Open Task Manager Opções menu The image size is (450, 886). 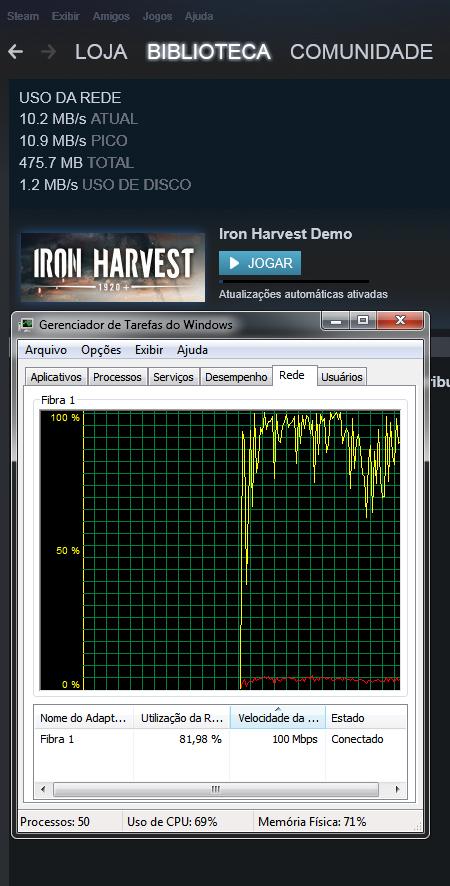[x=101, y=350]
